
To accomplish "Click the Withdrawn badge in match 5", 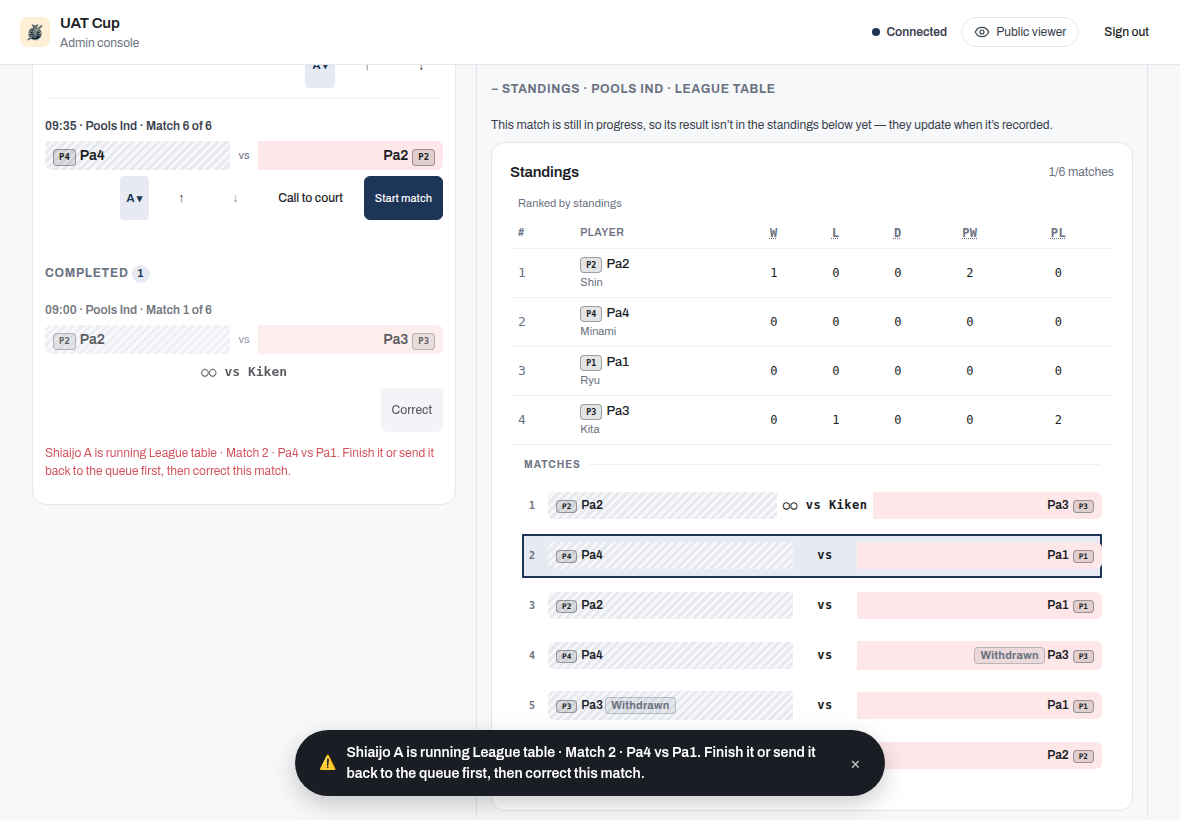I will point(640,706).
